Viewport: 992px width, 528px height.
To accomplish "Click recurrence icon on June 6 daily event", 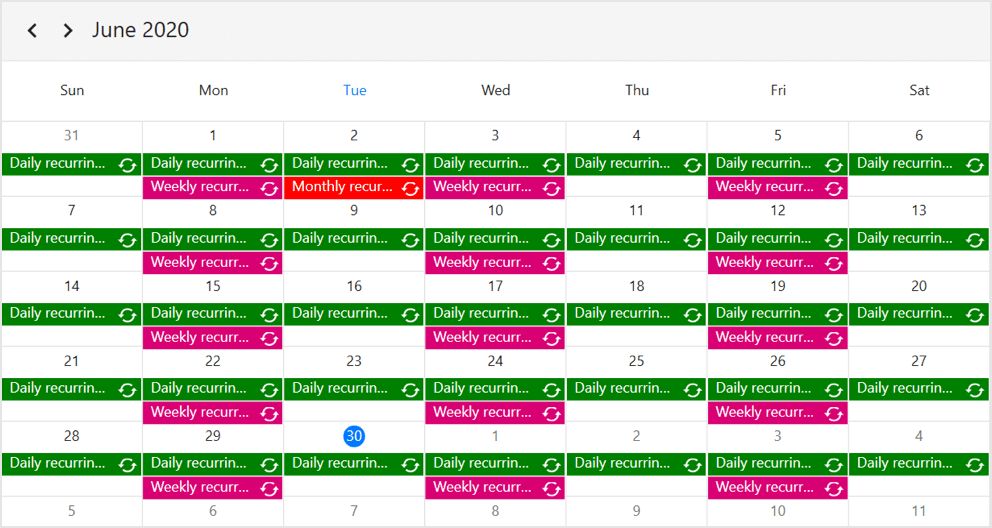I will click(x=975, y=165).
